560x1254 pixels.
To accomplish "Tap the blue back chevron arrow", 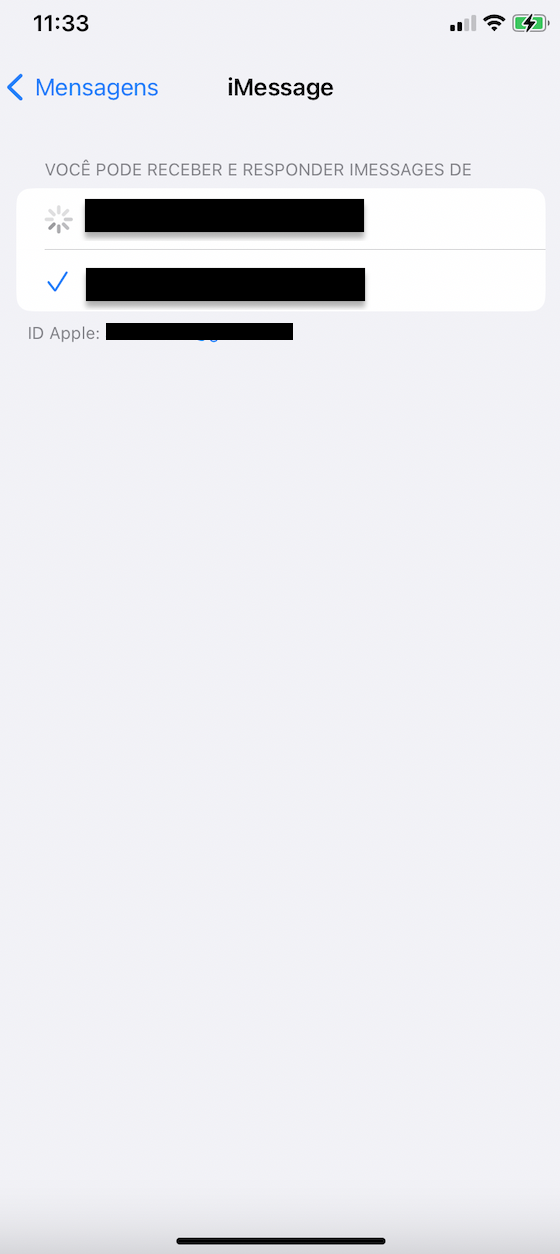I will pos(15,88).
